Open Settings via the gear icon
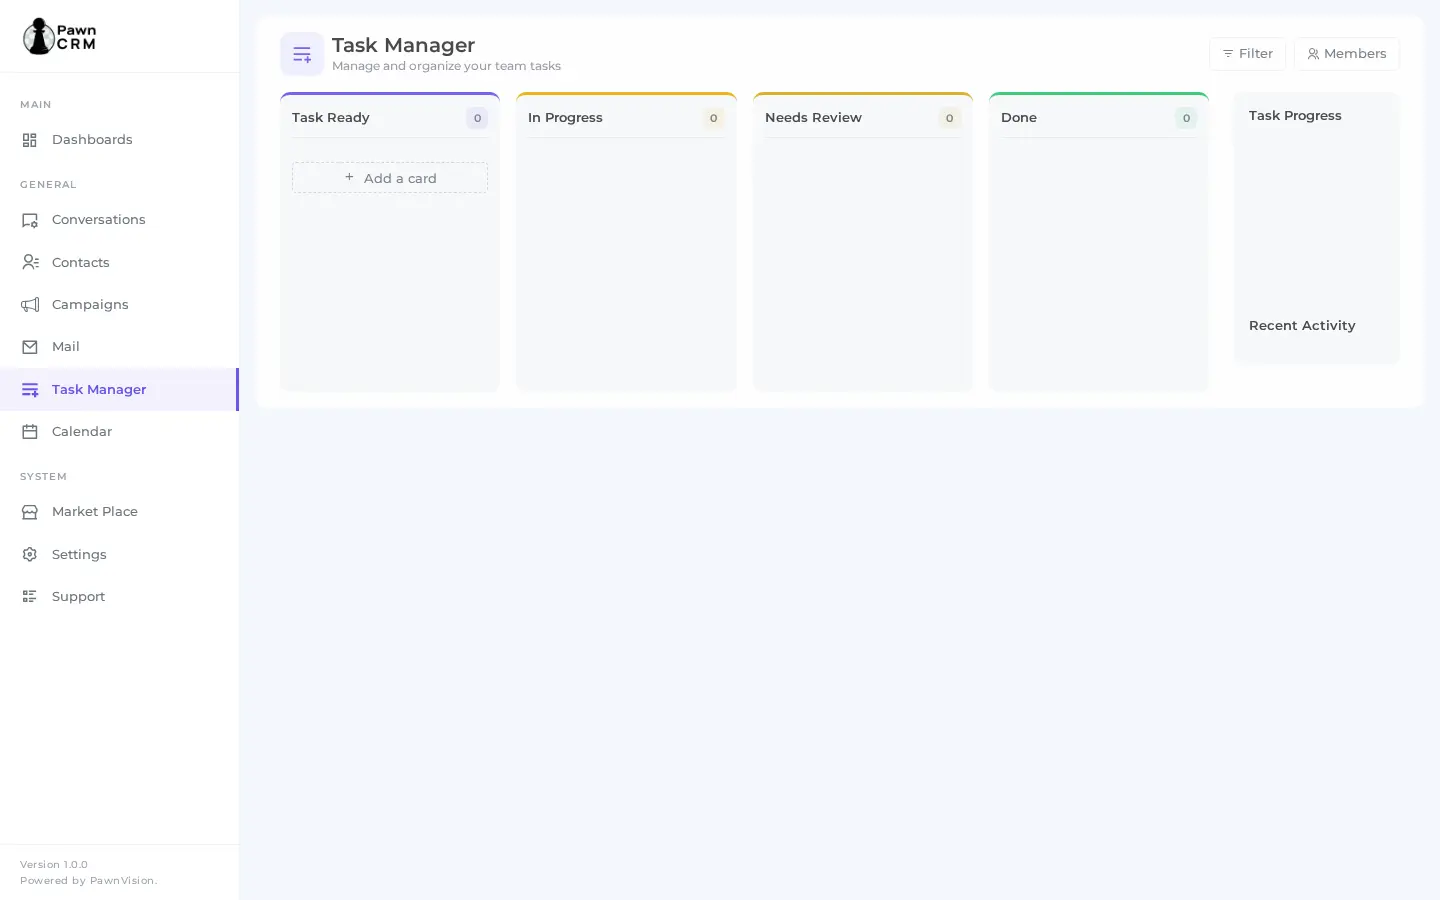This screenshot has width=1440, height=900. pos(29,554)
